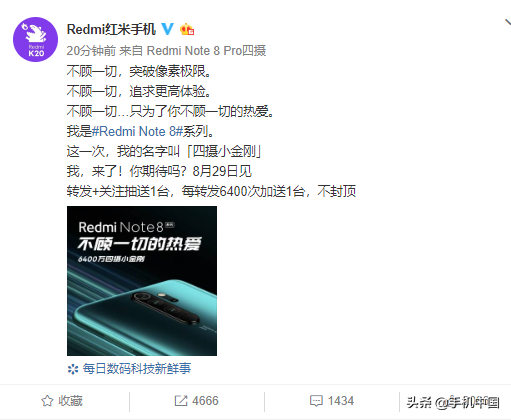Image resolution: width=511 pixels, height=420 pixels.
Task: Click the topic icon beside 每日数码科技新鲜事
Action: [73, 369]
